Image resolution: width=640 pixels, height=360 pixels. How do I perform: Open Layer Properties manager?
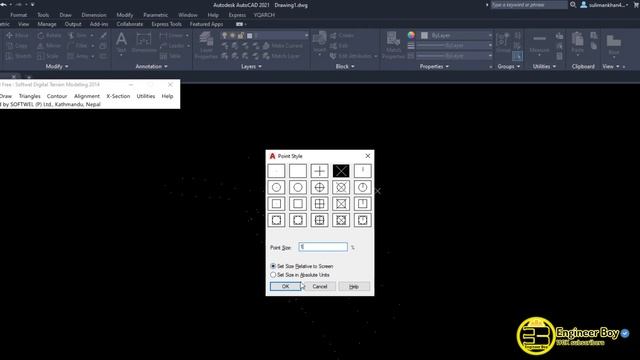point(206,45)
